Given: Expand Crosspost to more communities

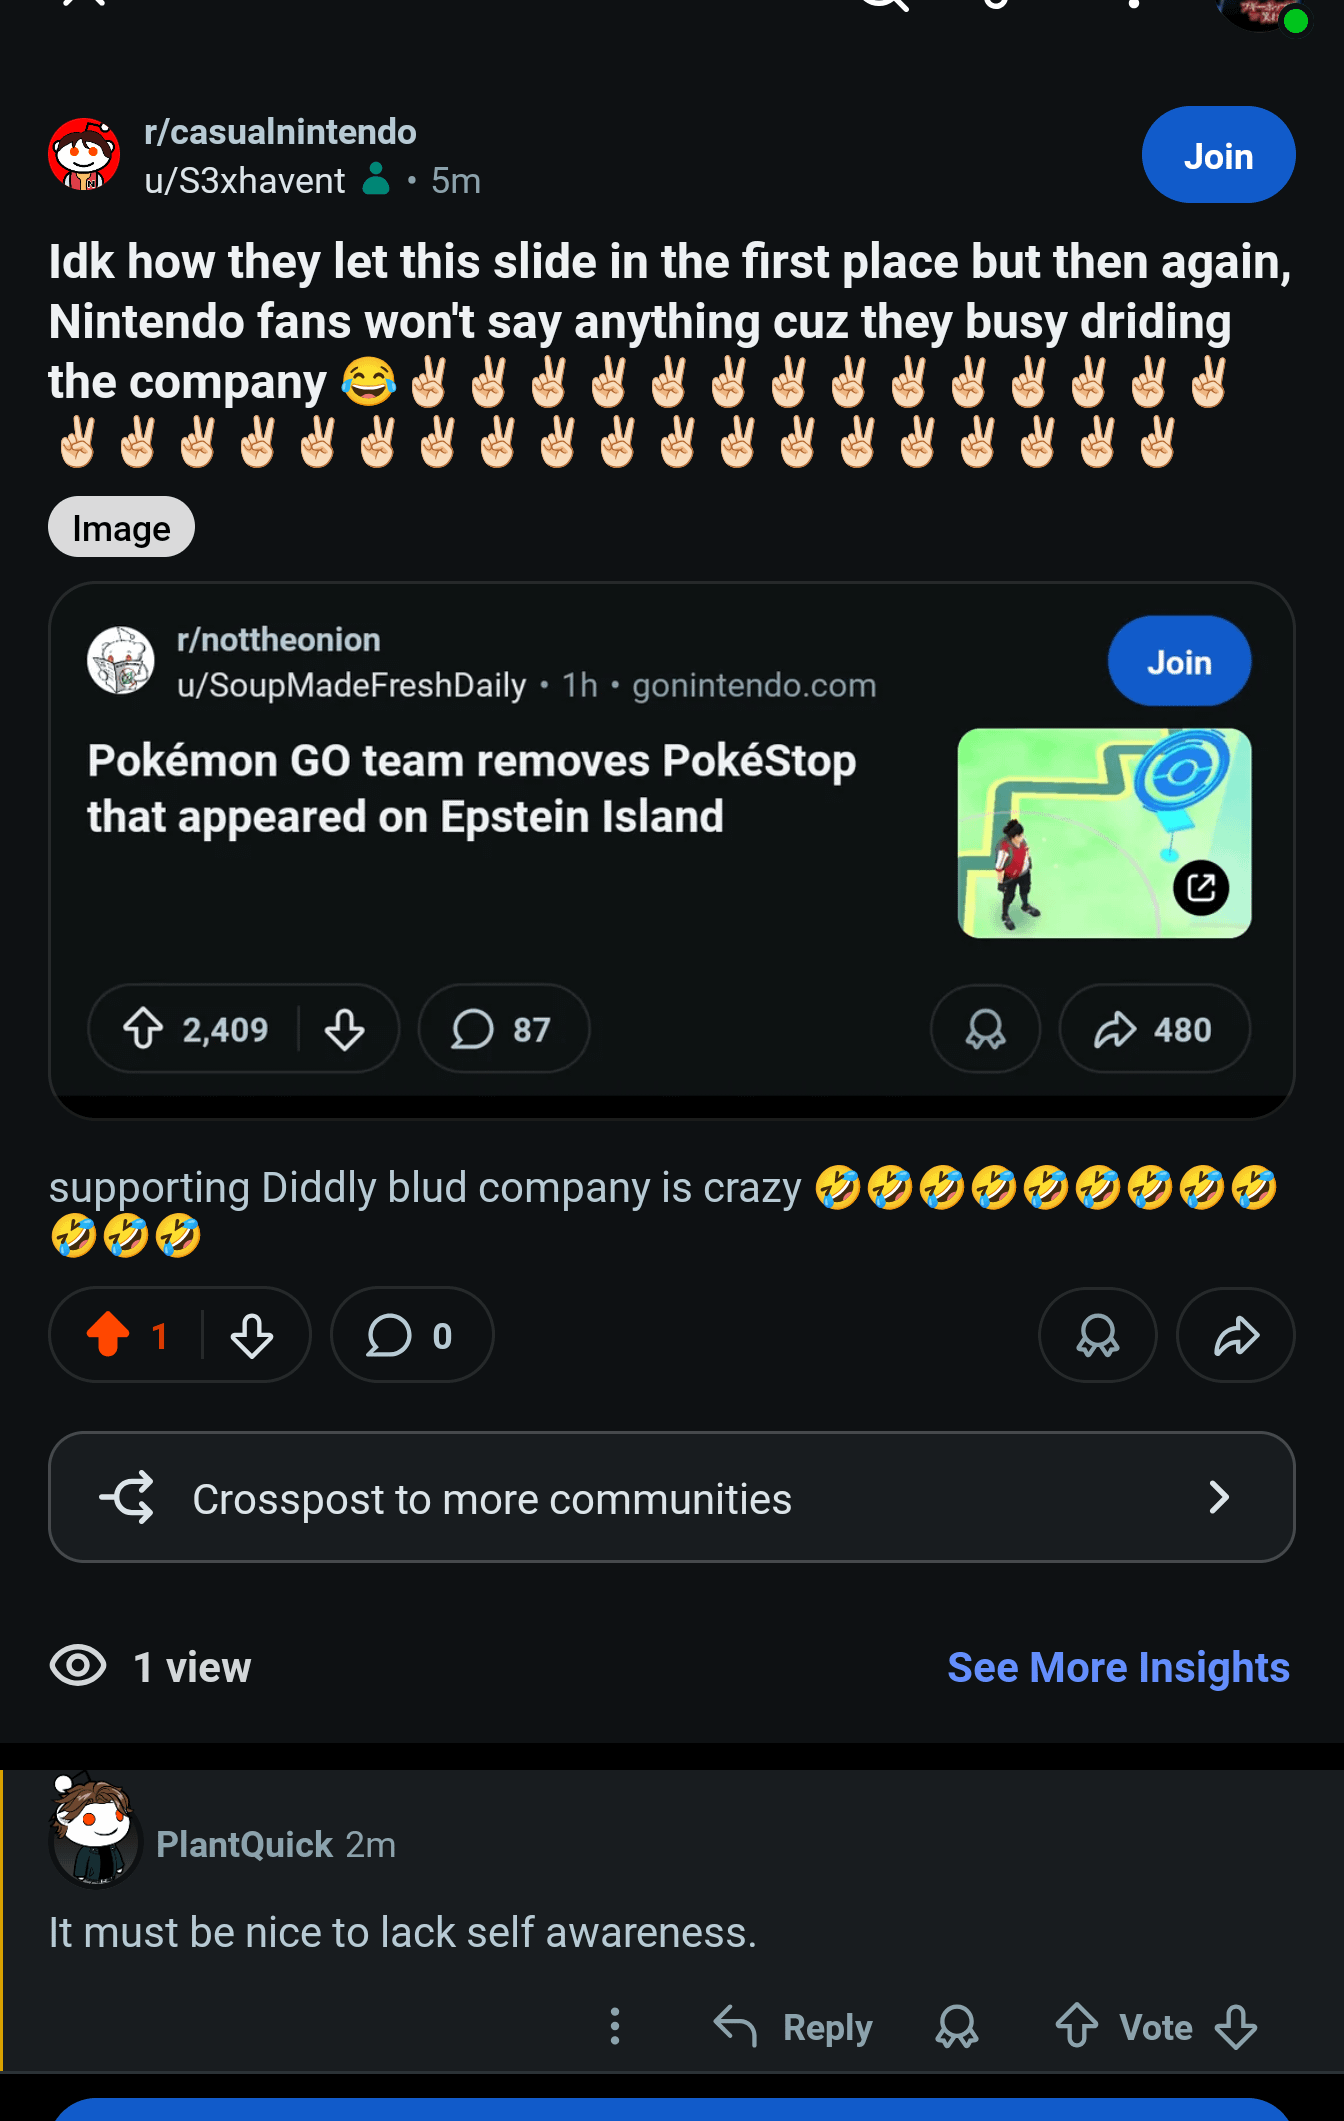Looking at the screenshot, I should pos(672,1497).
